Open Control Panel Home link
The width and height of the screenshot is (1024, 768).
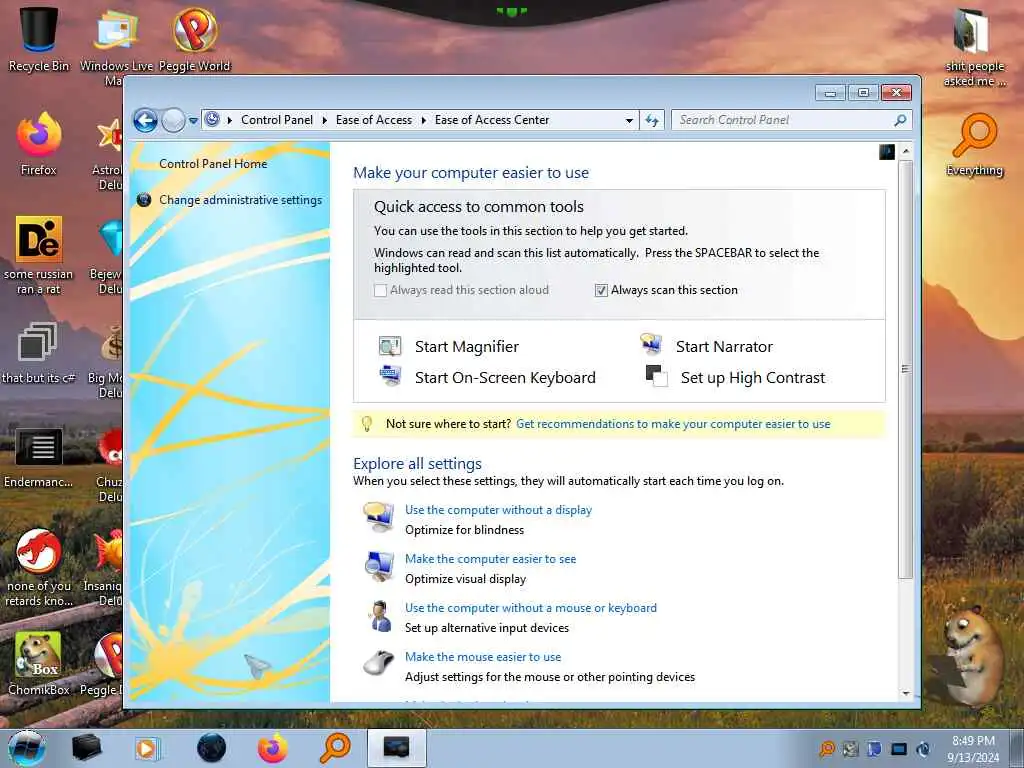click(213, 164)
